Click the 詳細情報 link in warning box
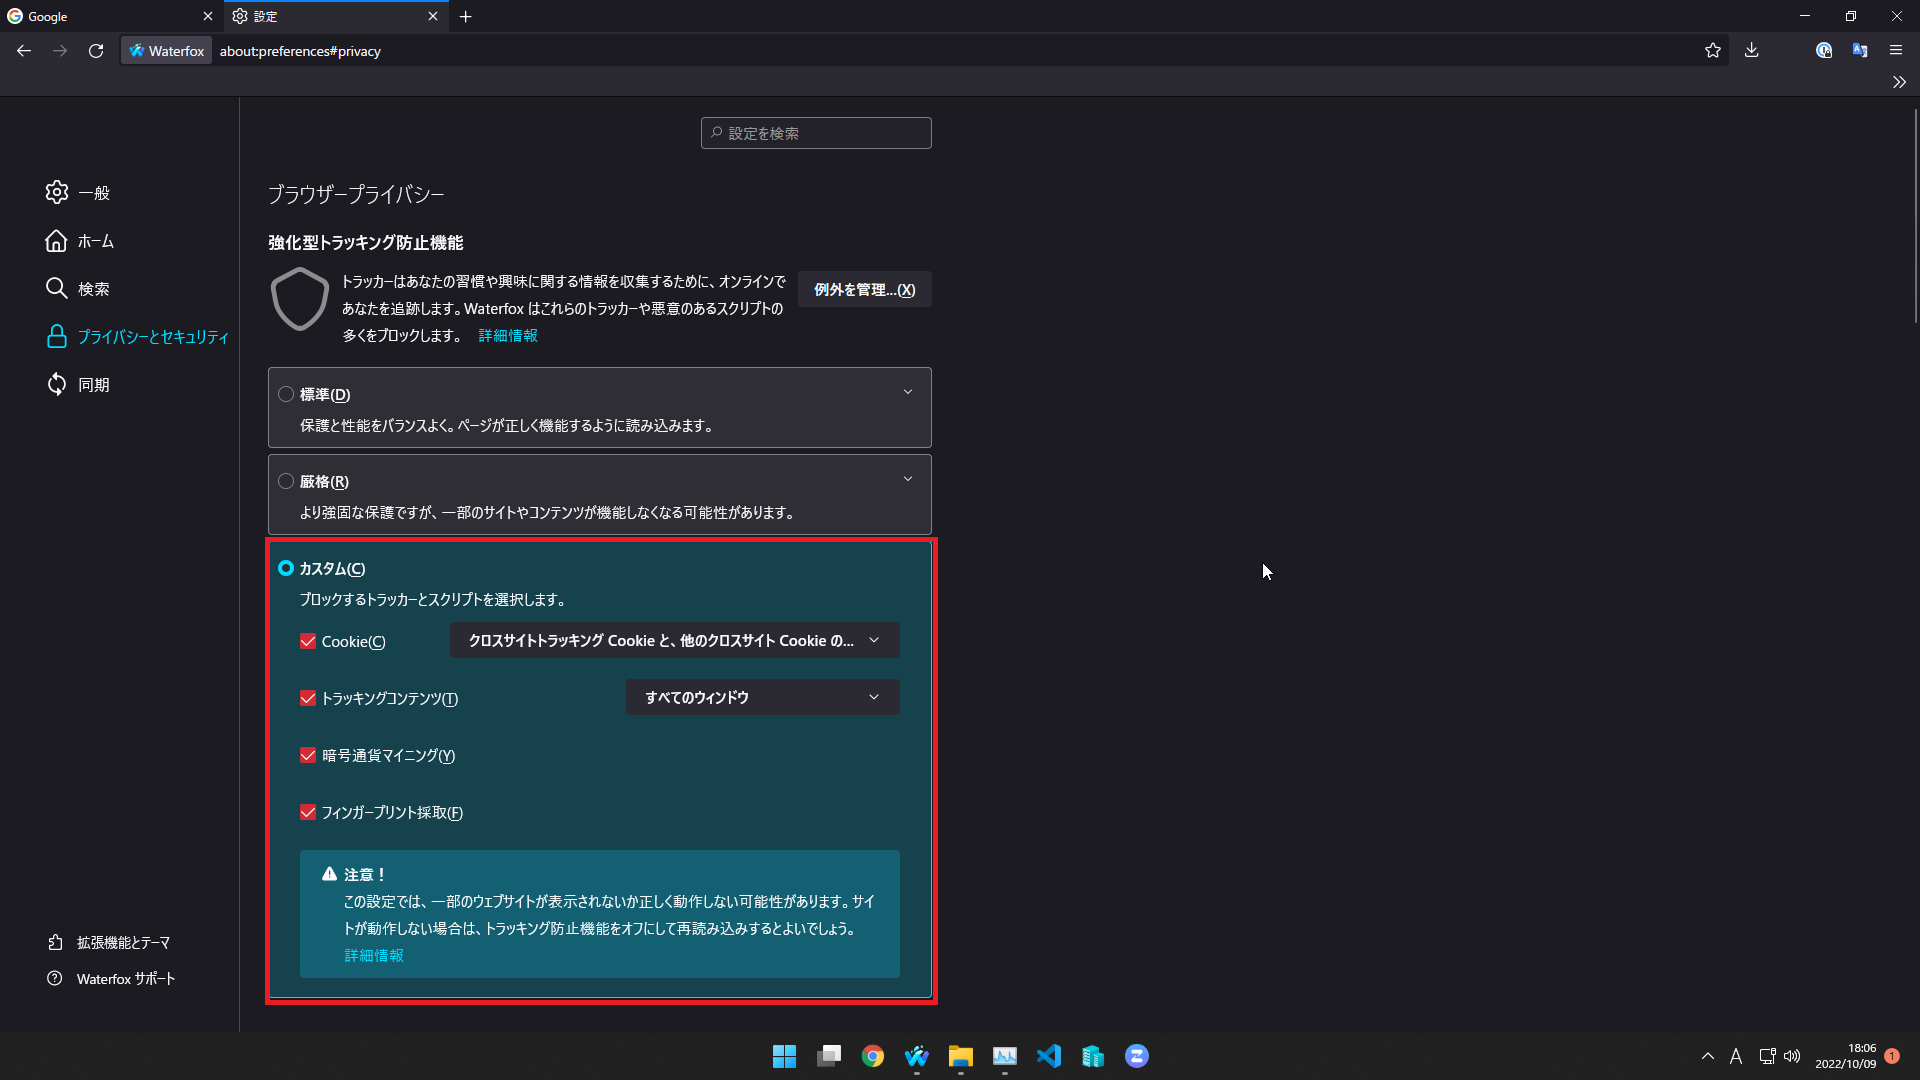Viewport: 1920px width, 1080px height. (x=373, y=955)
